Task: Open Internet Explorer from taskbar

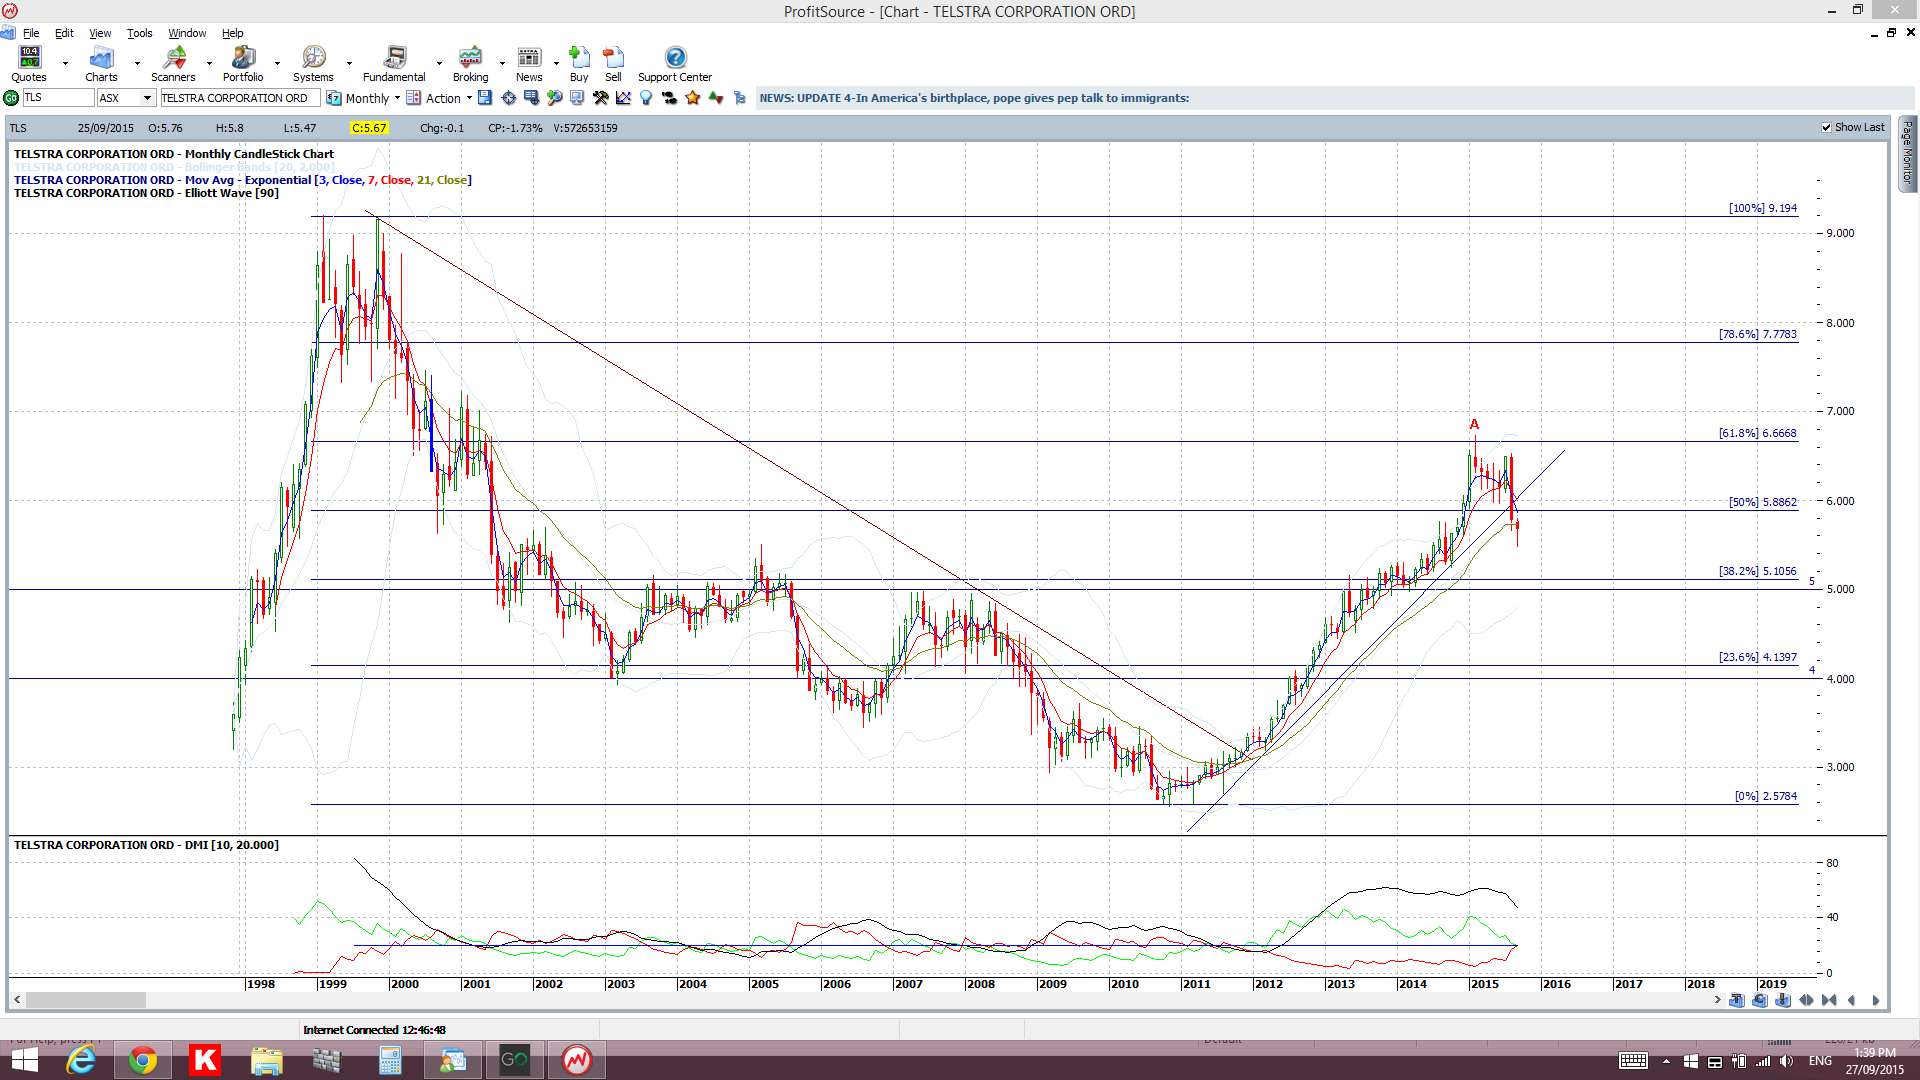Action: click(80, 1060)
